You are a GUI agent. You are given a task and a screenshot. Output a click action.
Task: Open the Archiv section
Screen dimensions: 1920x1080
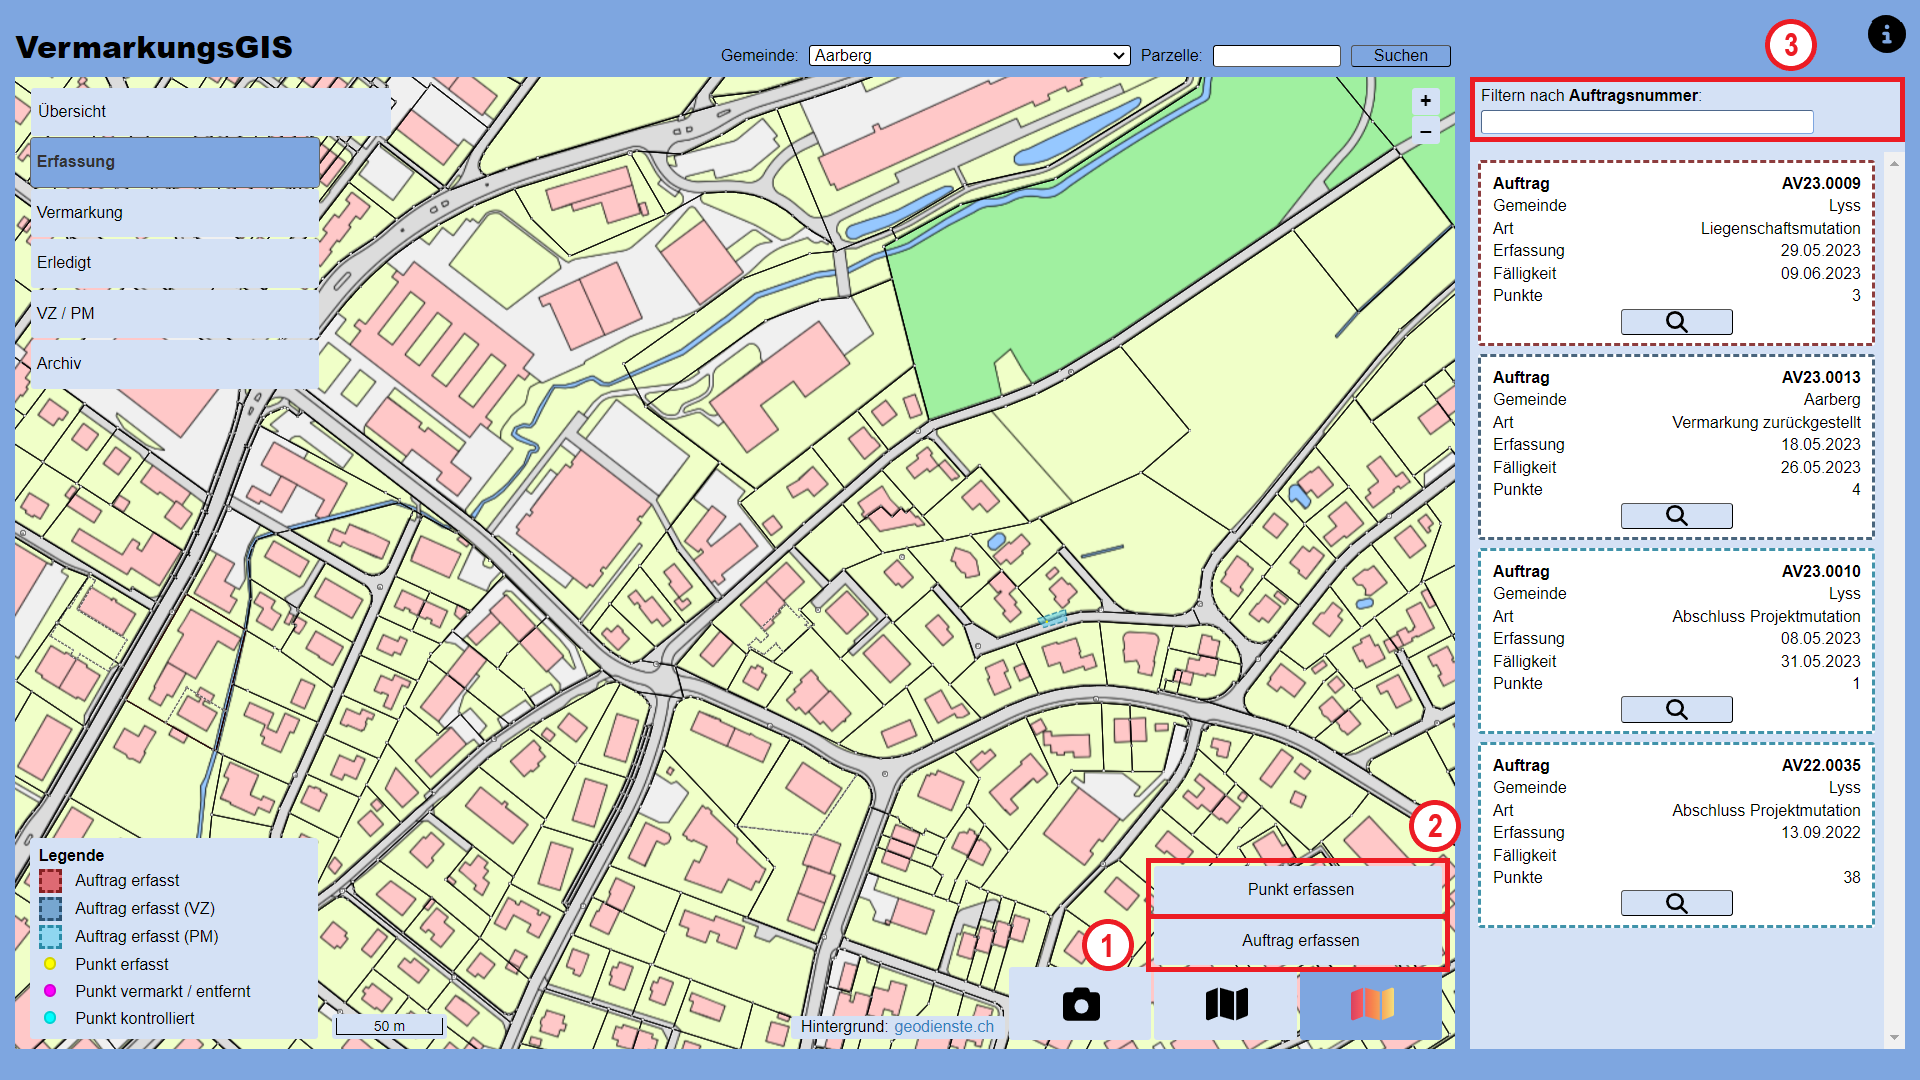tap(59, 363)
